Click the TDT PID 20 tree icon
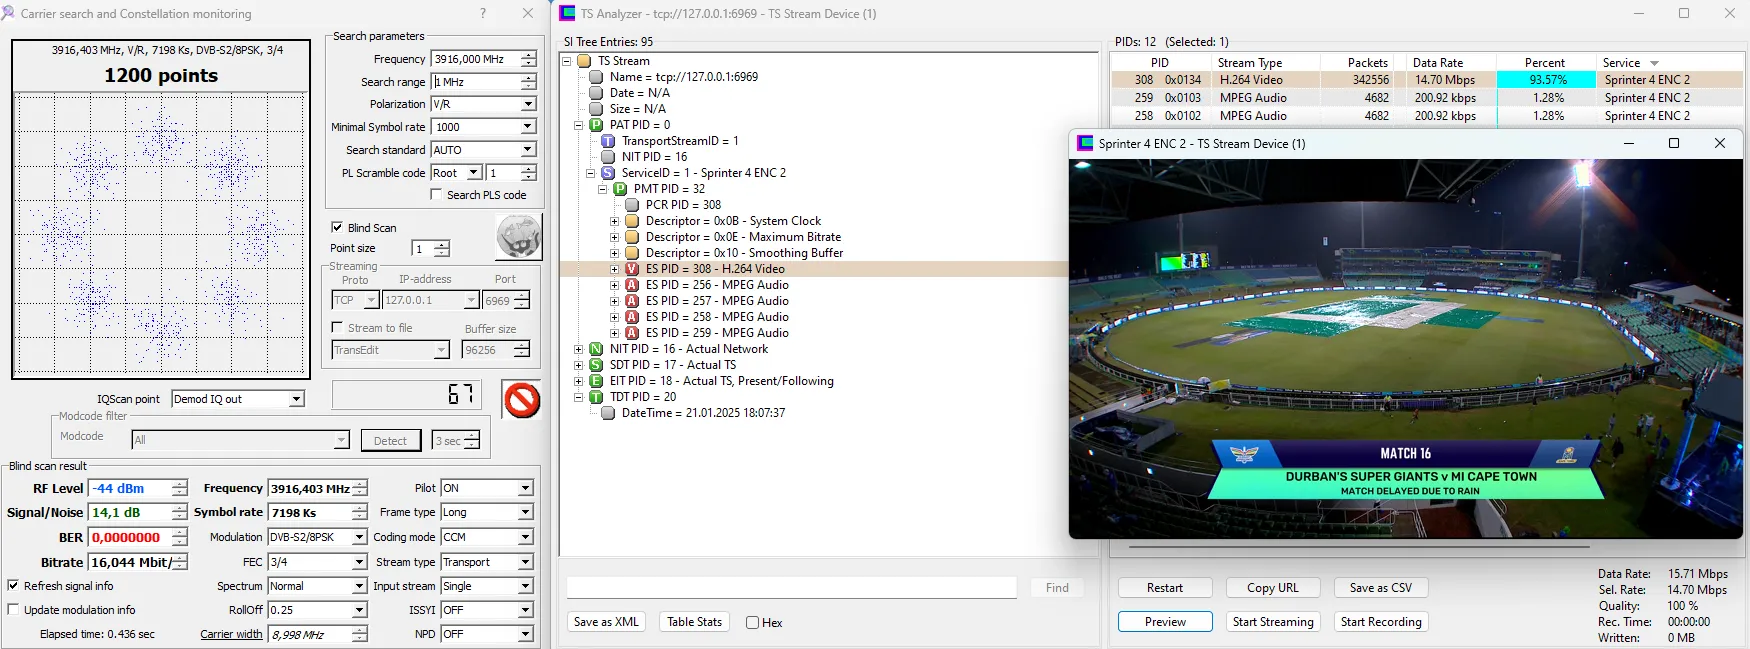Image resolution: width=1750 pixels, height=649 pixels. click(x=596, y=397)
